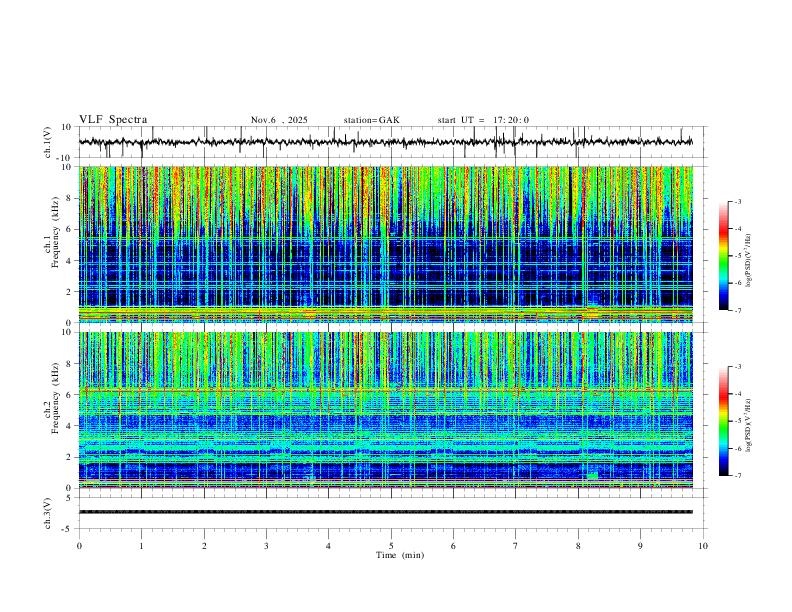Click time axis tick label '4'
Image resolution: width=792 pixels, height=612 pixels.
[328, 546]
